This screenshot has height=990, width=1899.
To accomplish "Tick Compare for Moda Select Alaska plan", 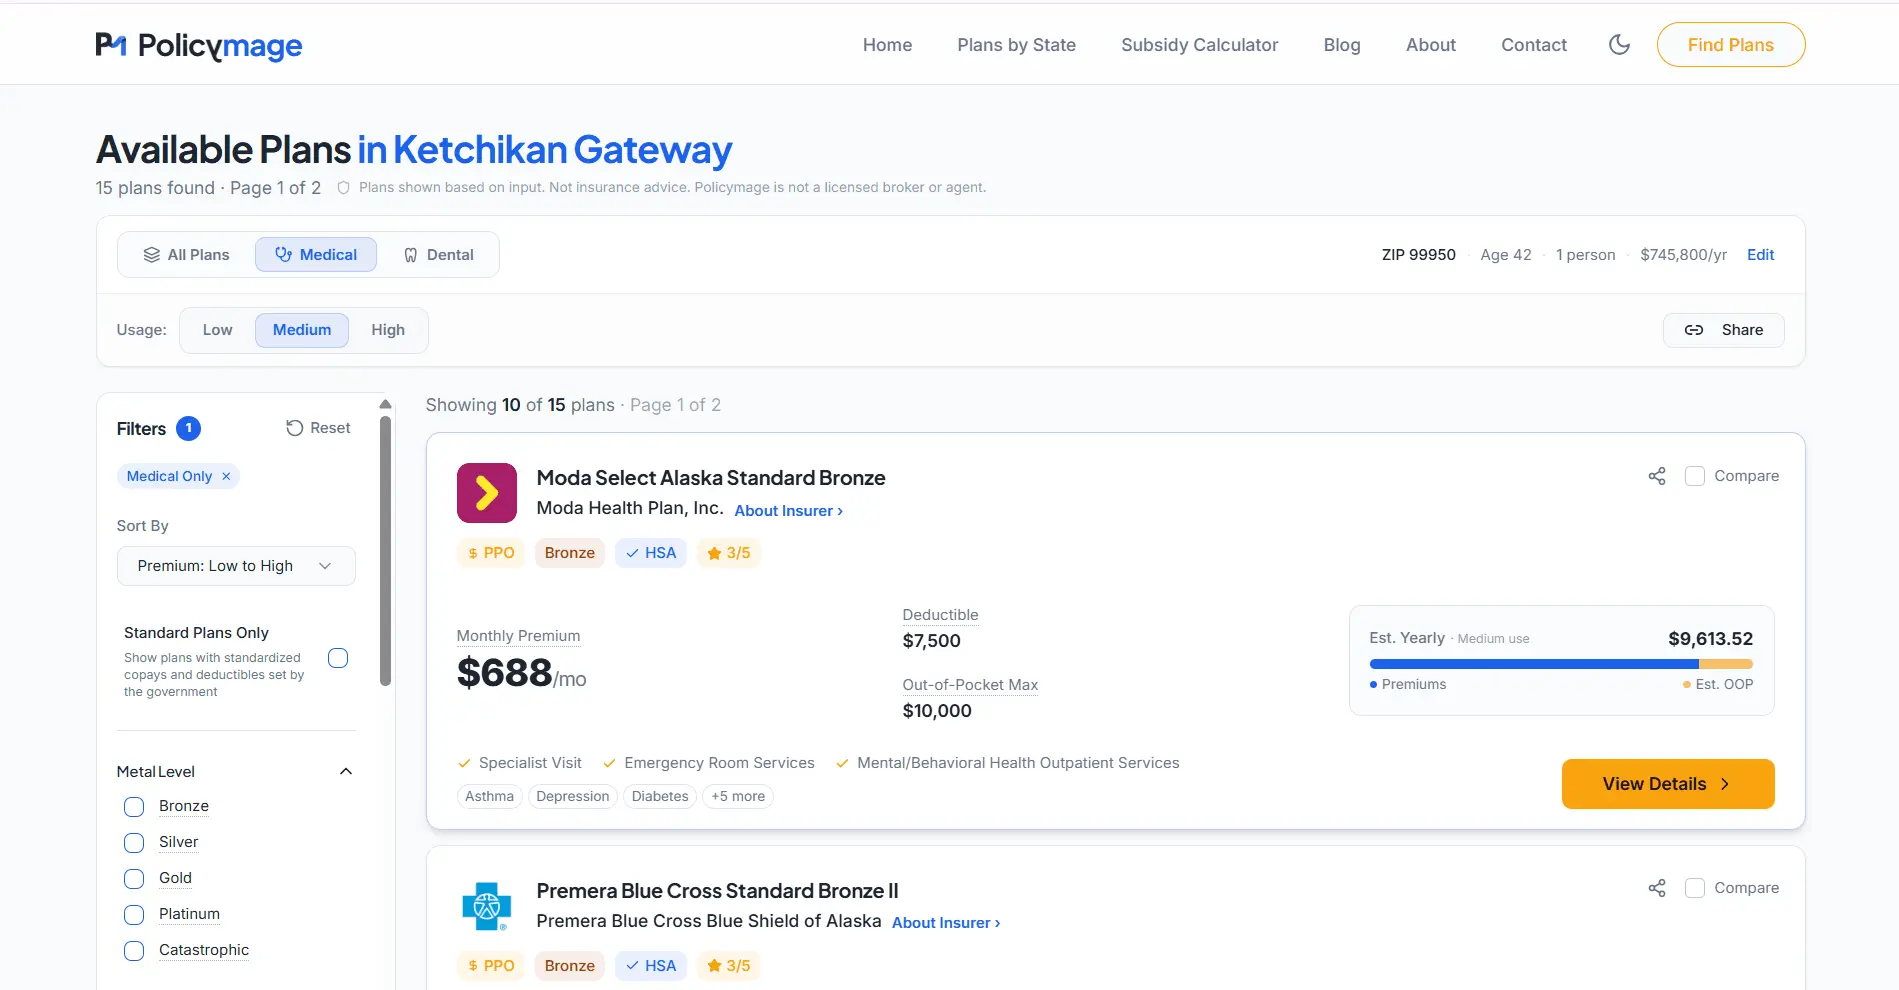I will pos(1695,476).
